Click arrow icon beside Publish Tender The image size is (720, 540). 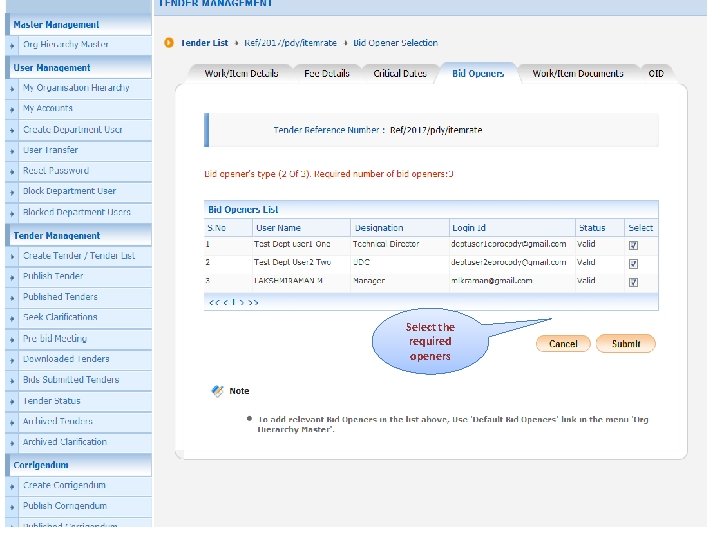tap(12, 277)
